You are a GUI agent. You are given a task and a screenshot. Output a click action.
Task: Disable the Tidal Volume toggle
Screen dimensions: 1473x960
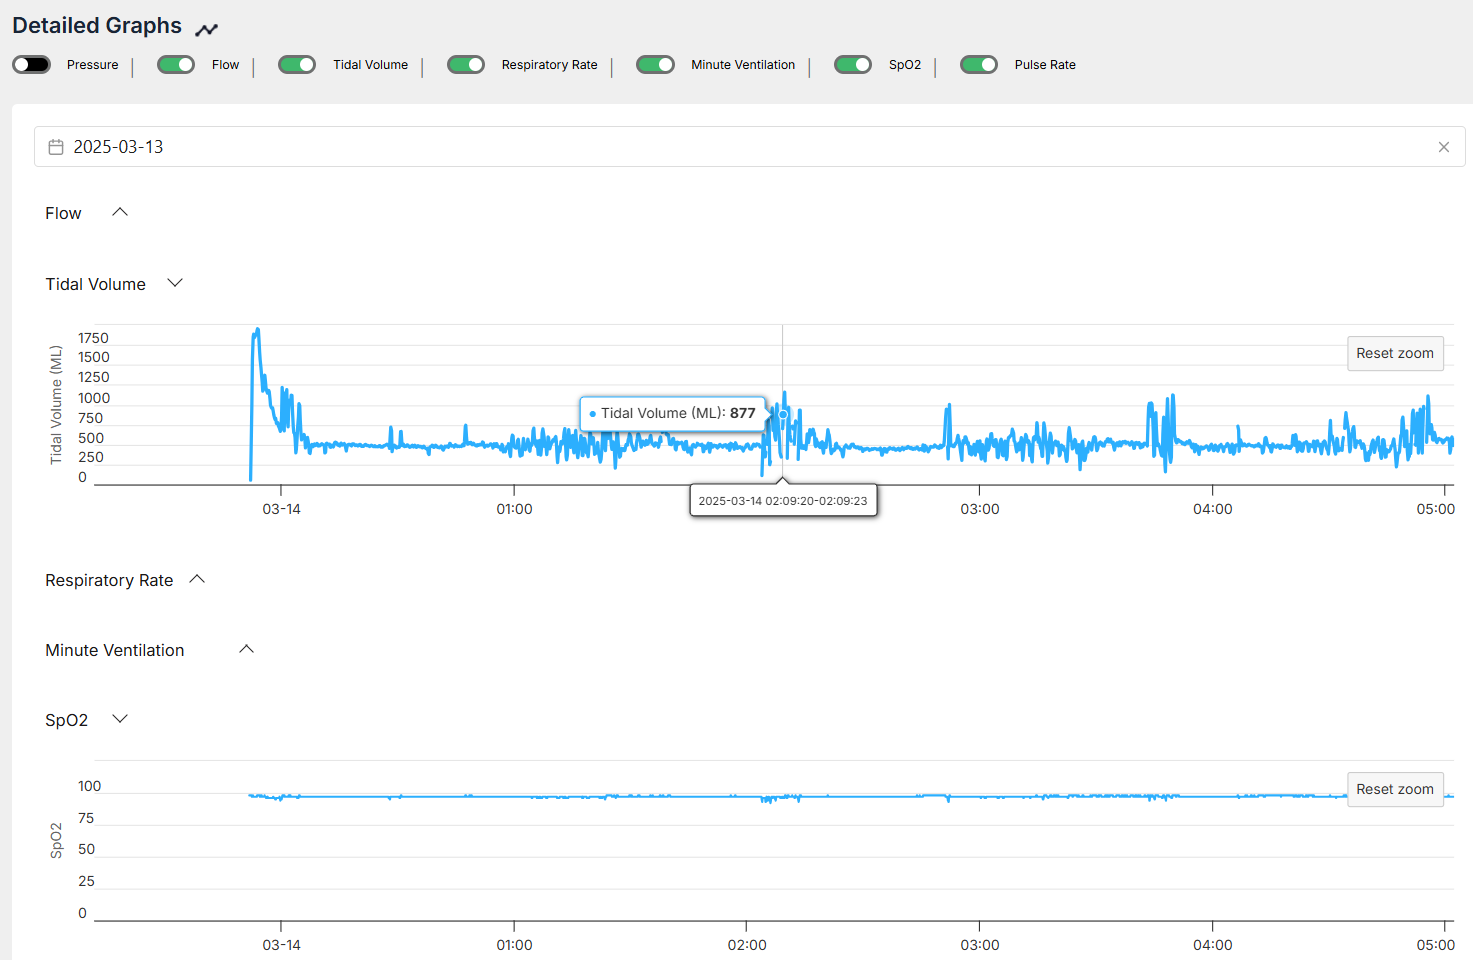tap(297, 65)
